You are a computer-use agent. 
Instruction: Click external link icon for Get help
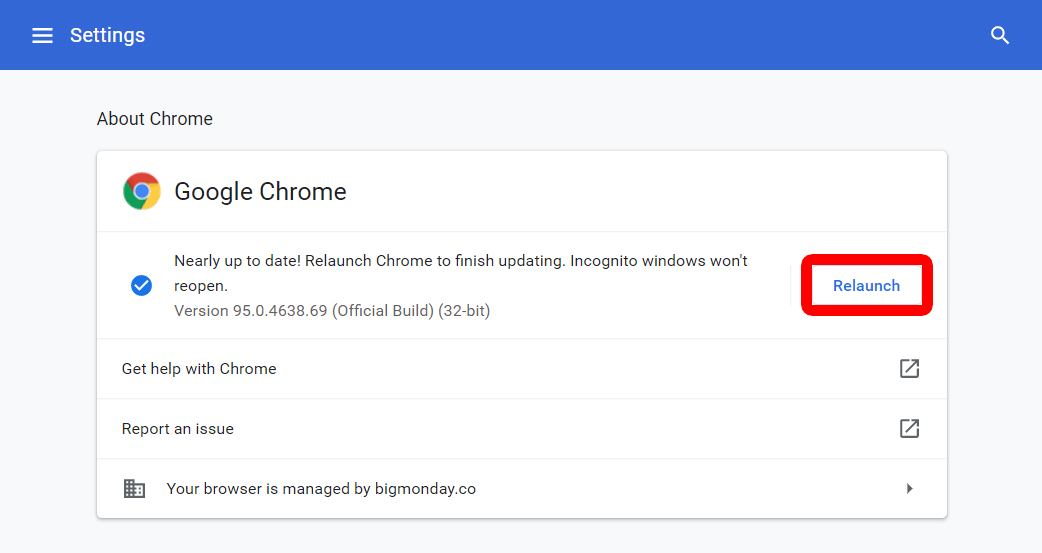coord(909,368)
